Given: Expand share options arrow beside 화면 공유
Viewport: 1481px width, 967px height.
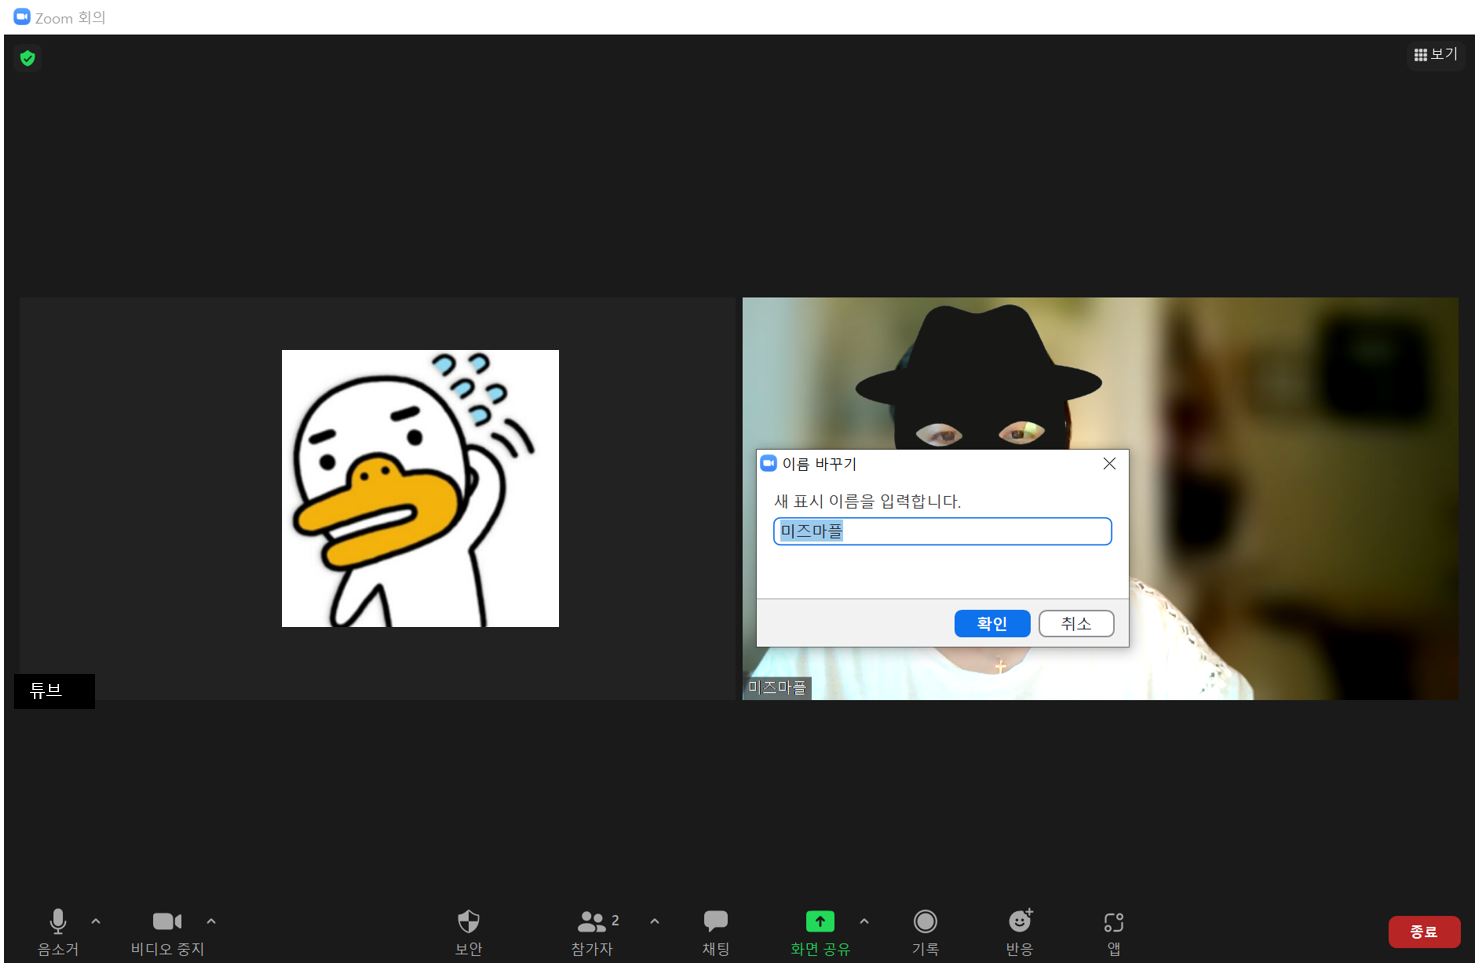Looking at the screenshot, I should (x=864, y=921).
